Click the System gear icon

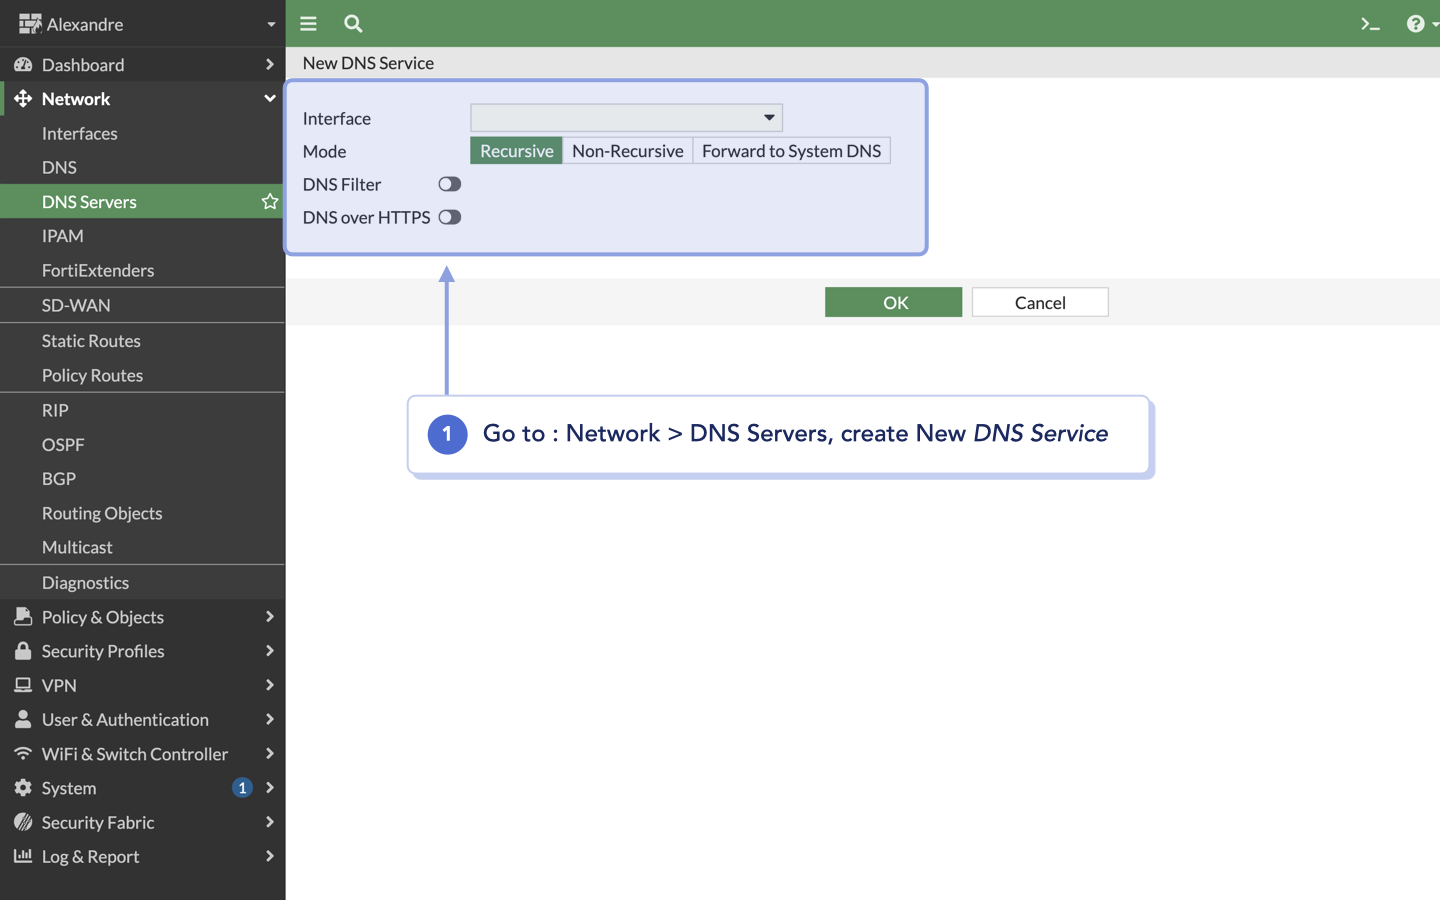22,788
